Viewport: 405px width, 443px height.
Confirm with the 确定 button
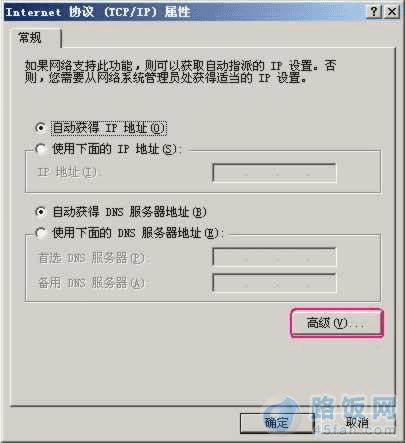coord(277,423)
